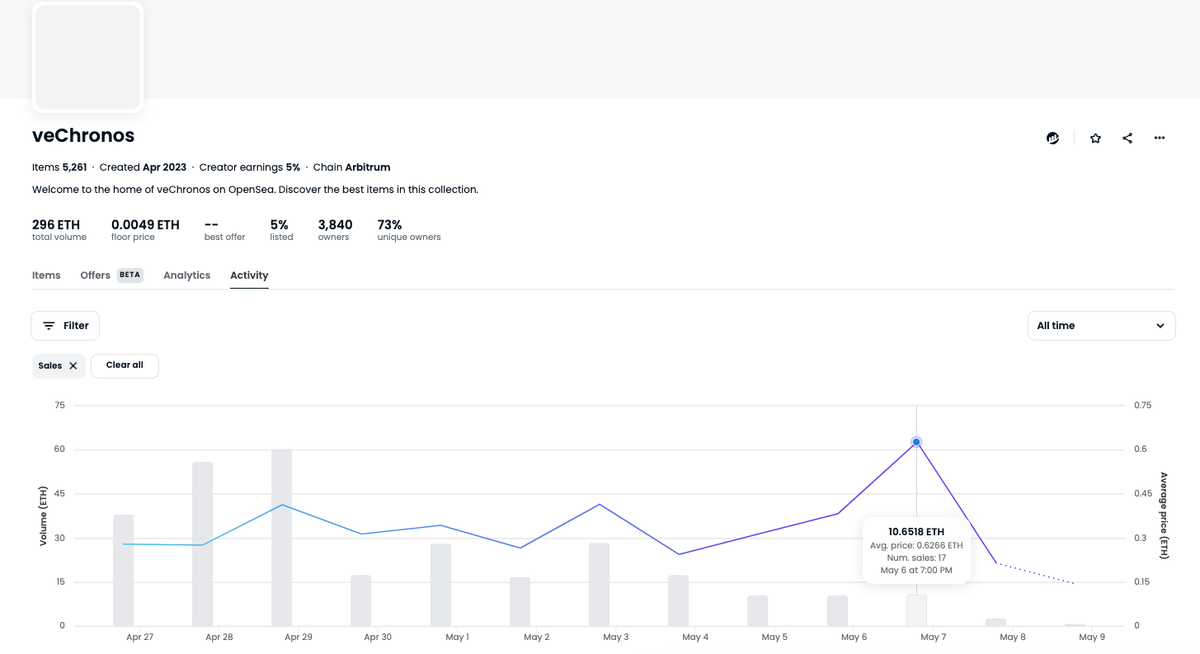Click the 296 ETH total volume stat
The width and height of the screenshot is (1200, 654).
[58, 230]
